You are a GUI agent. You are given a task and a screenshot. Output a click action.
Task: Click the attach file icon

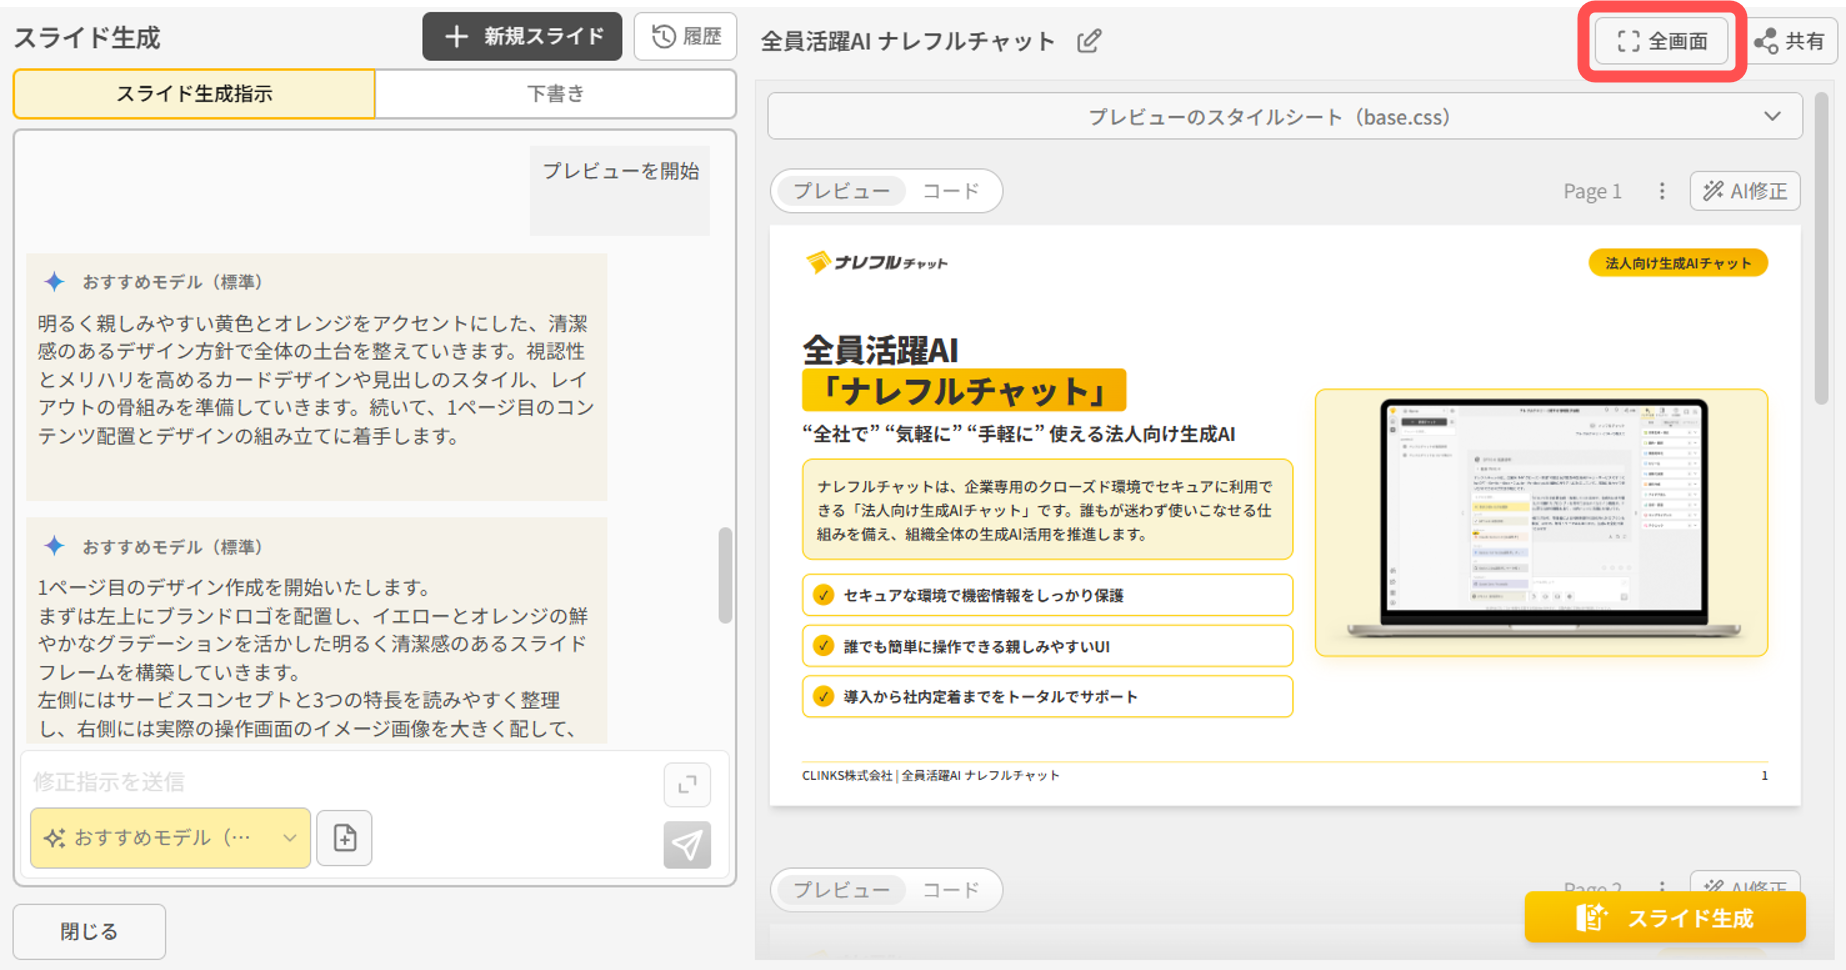pyautogui.click(x=345, y=838)
